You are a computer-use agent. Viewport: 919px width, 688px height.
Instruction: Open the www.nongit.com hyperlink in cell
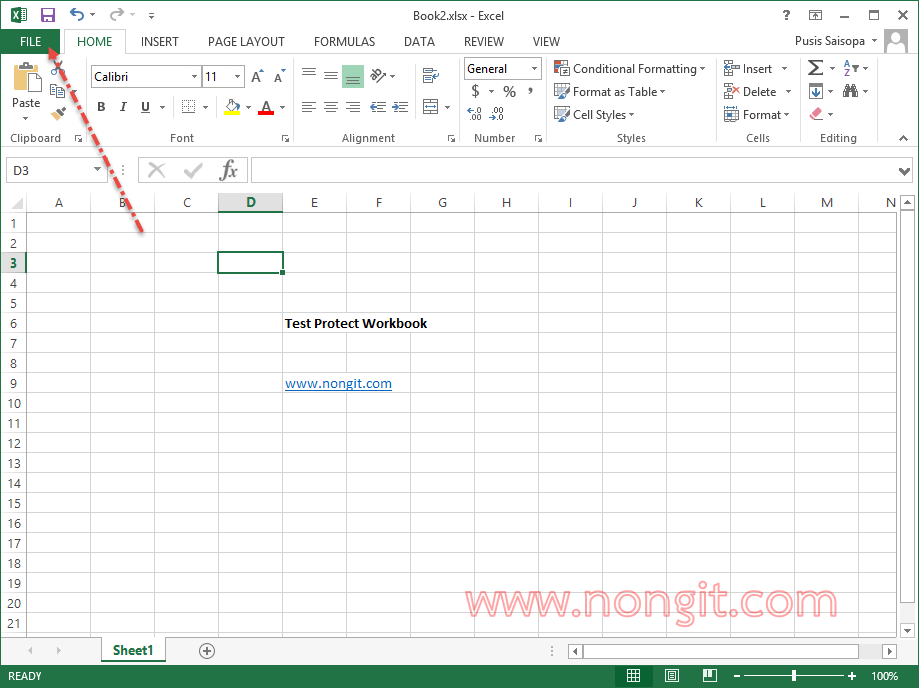pyautogui.click(x=338, y=383)
